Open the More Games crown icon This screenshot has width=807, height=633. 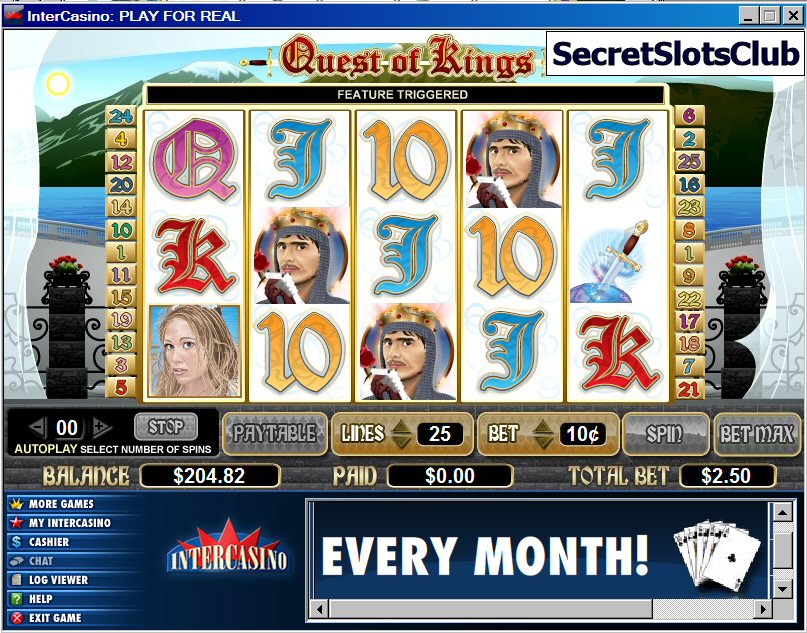[16, 504]
